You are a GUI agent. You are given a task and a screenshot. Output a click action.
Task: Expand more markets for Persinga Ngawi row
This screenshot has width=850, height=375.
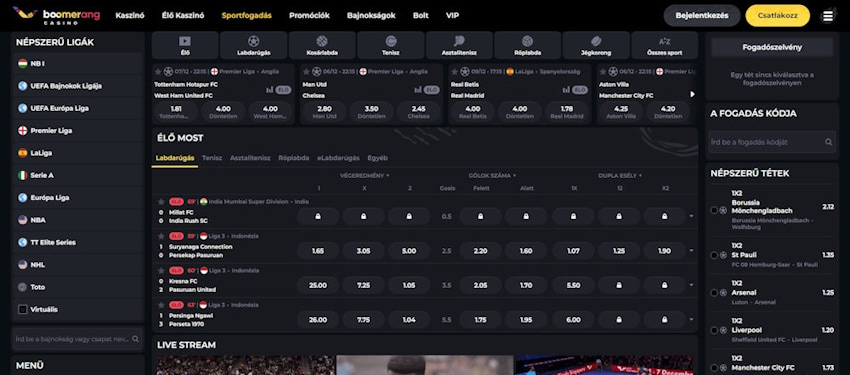[x=691, y=320]
